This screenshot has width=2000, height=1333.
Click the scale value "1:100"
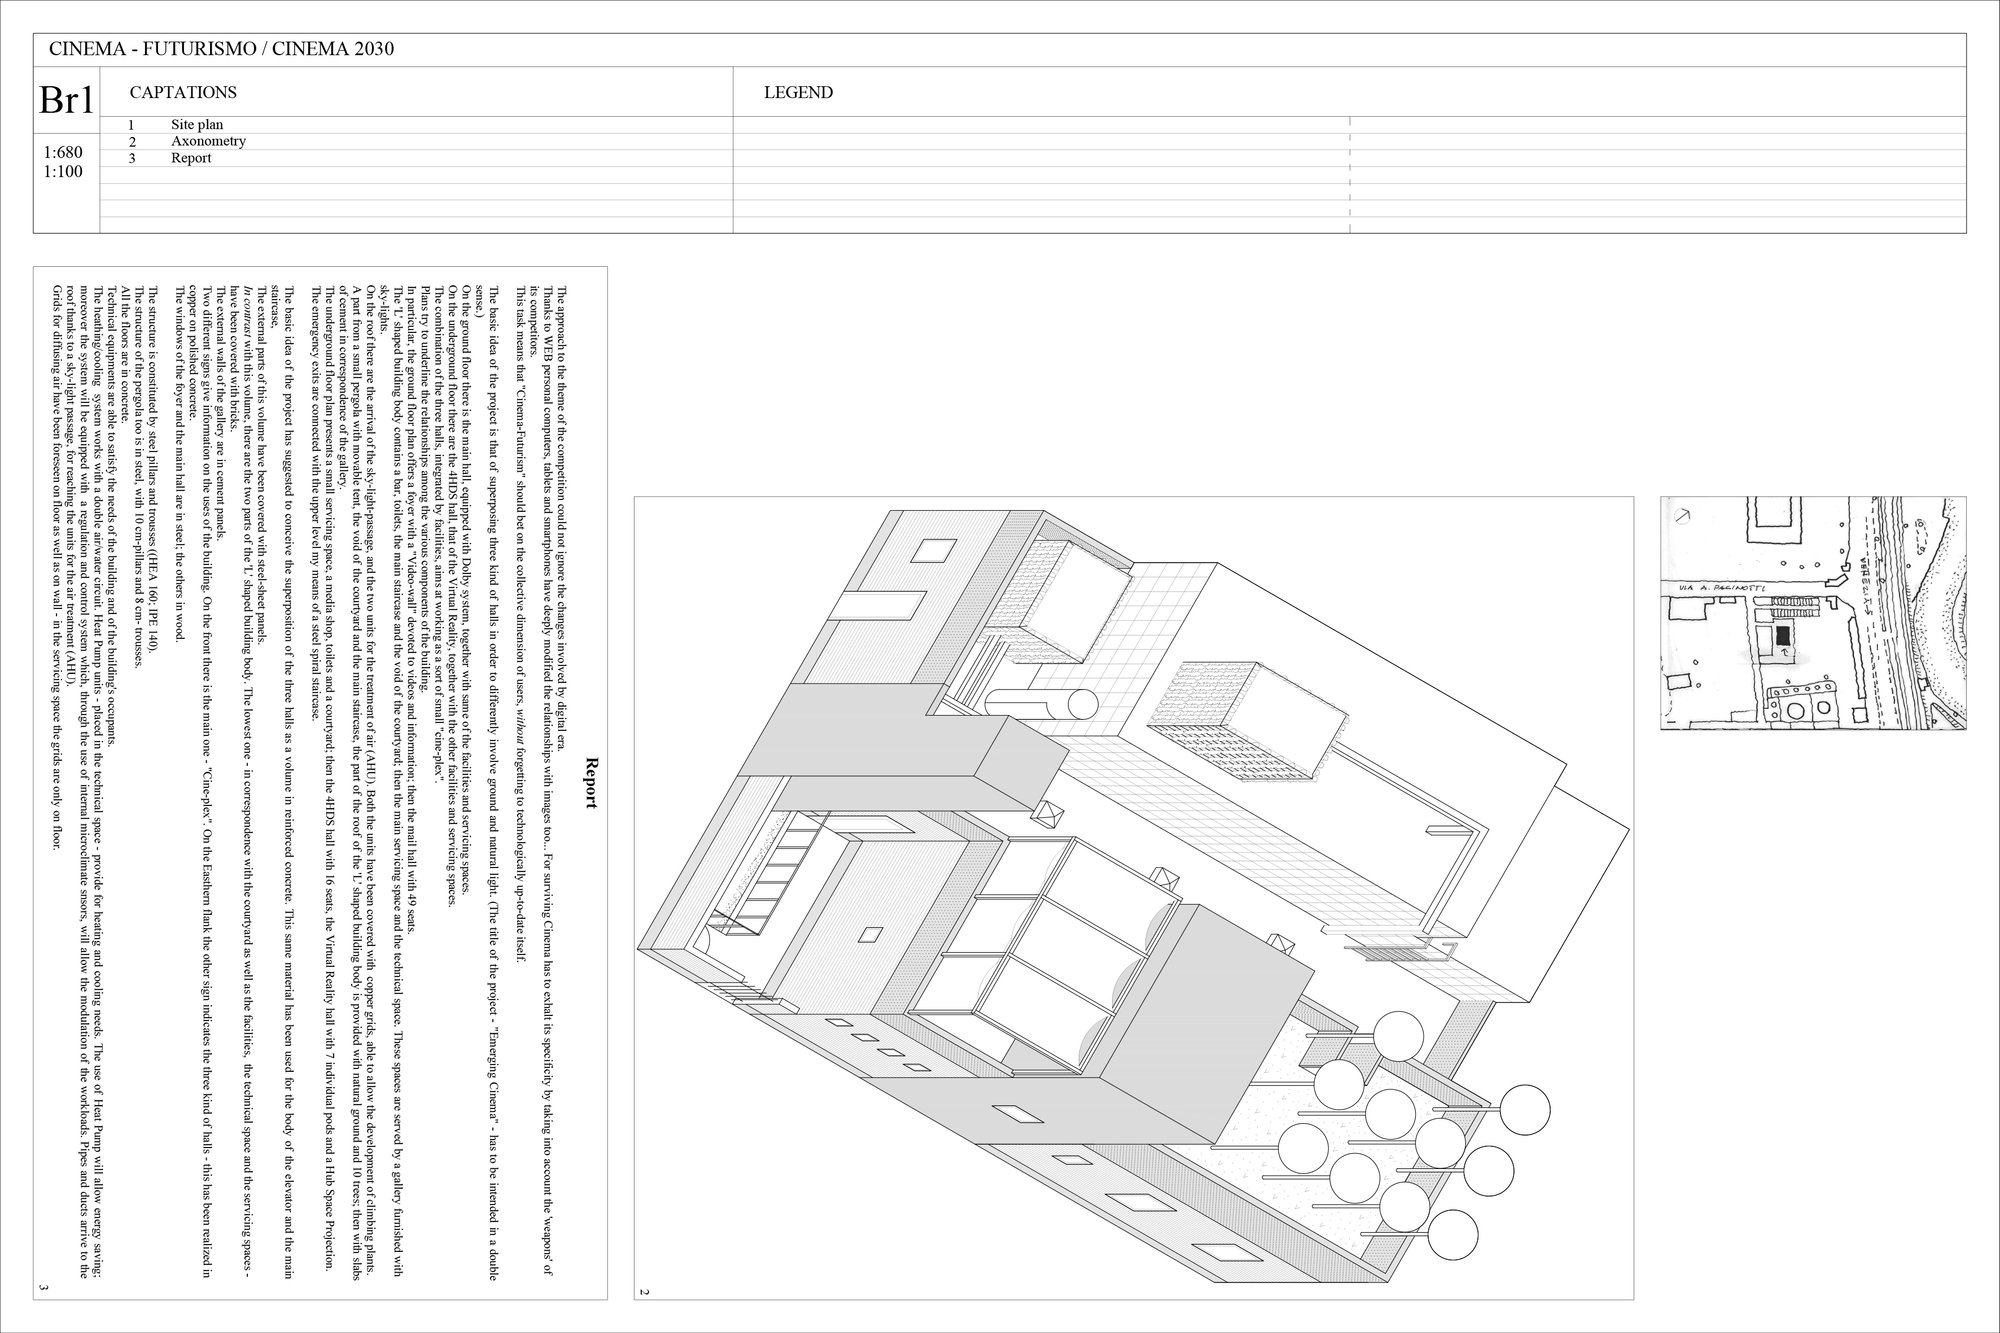tap(64, 172)
